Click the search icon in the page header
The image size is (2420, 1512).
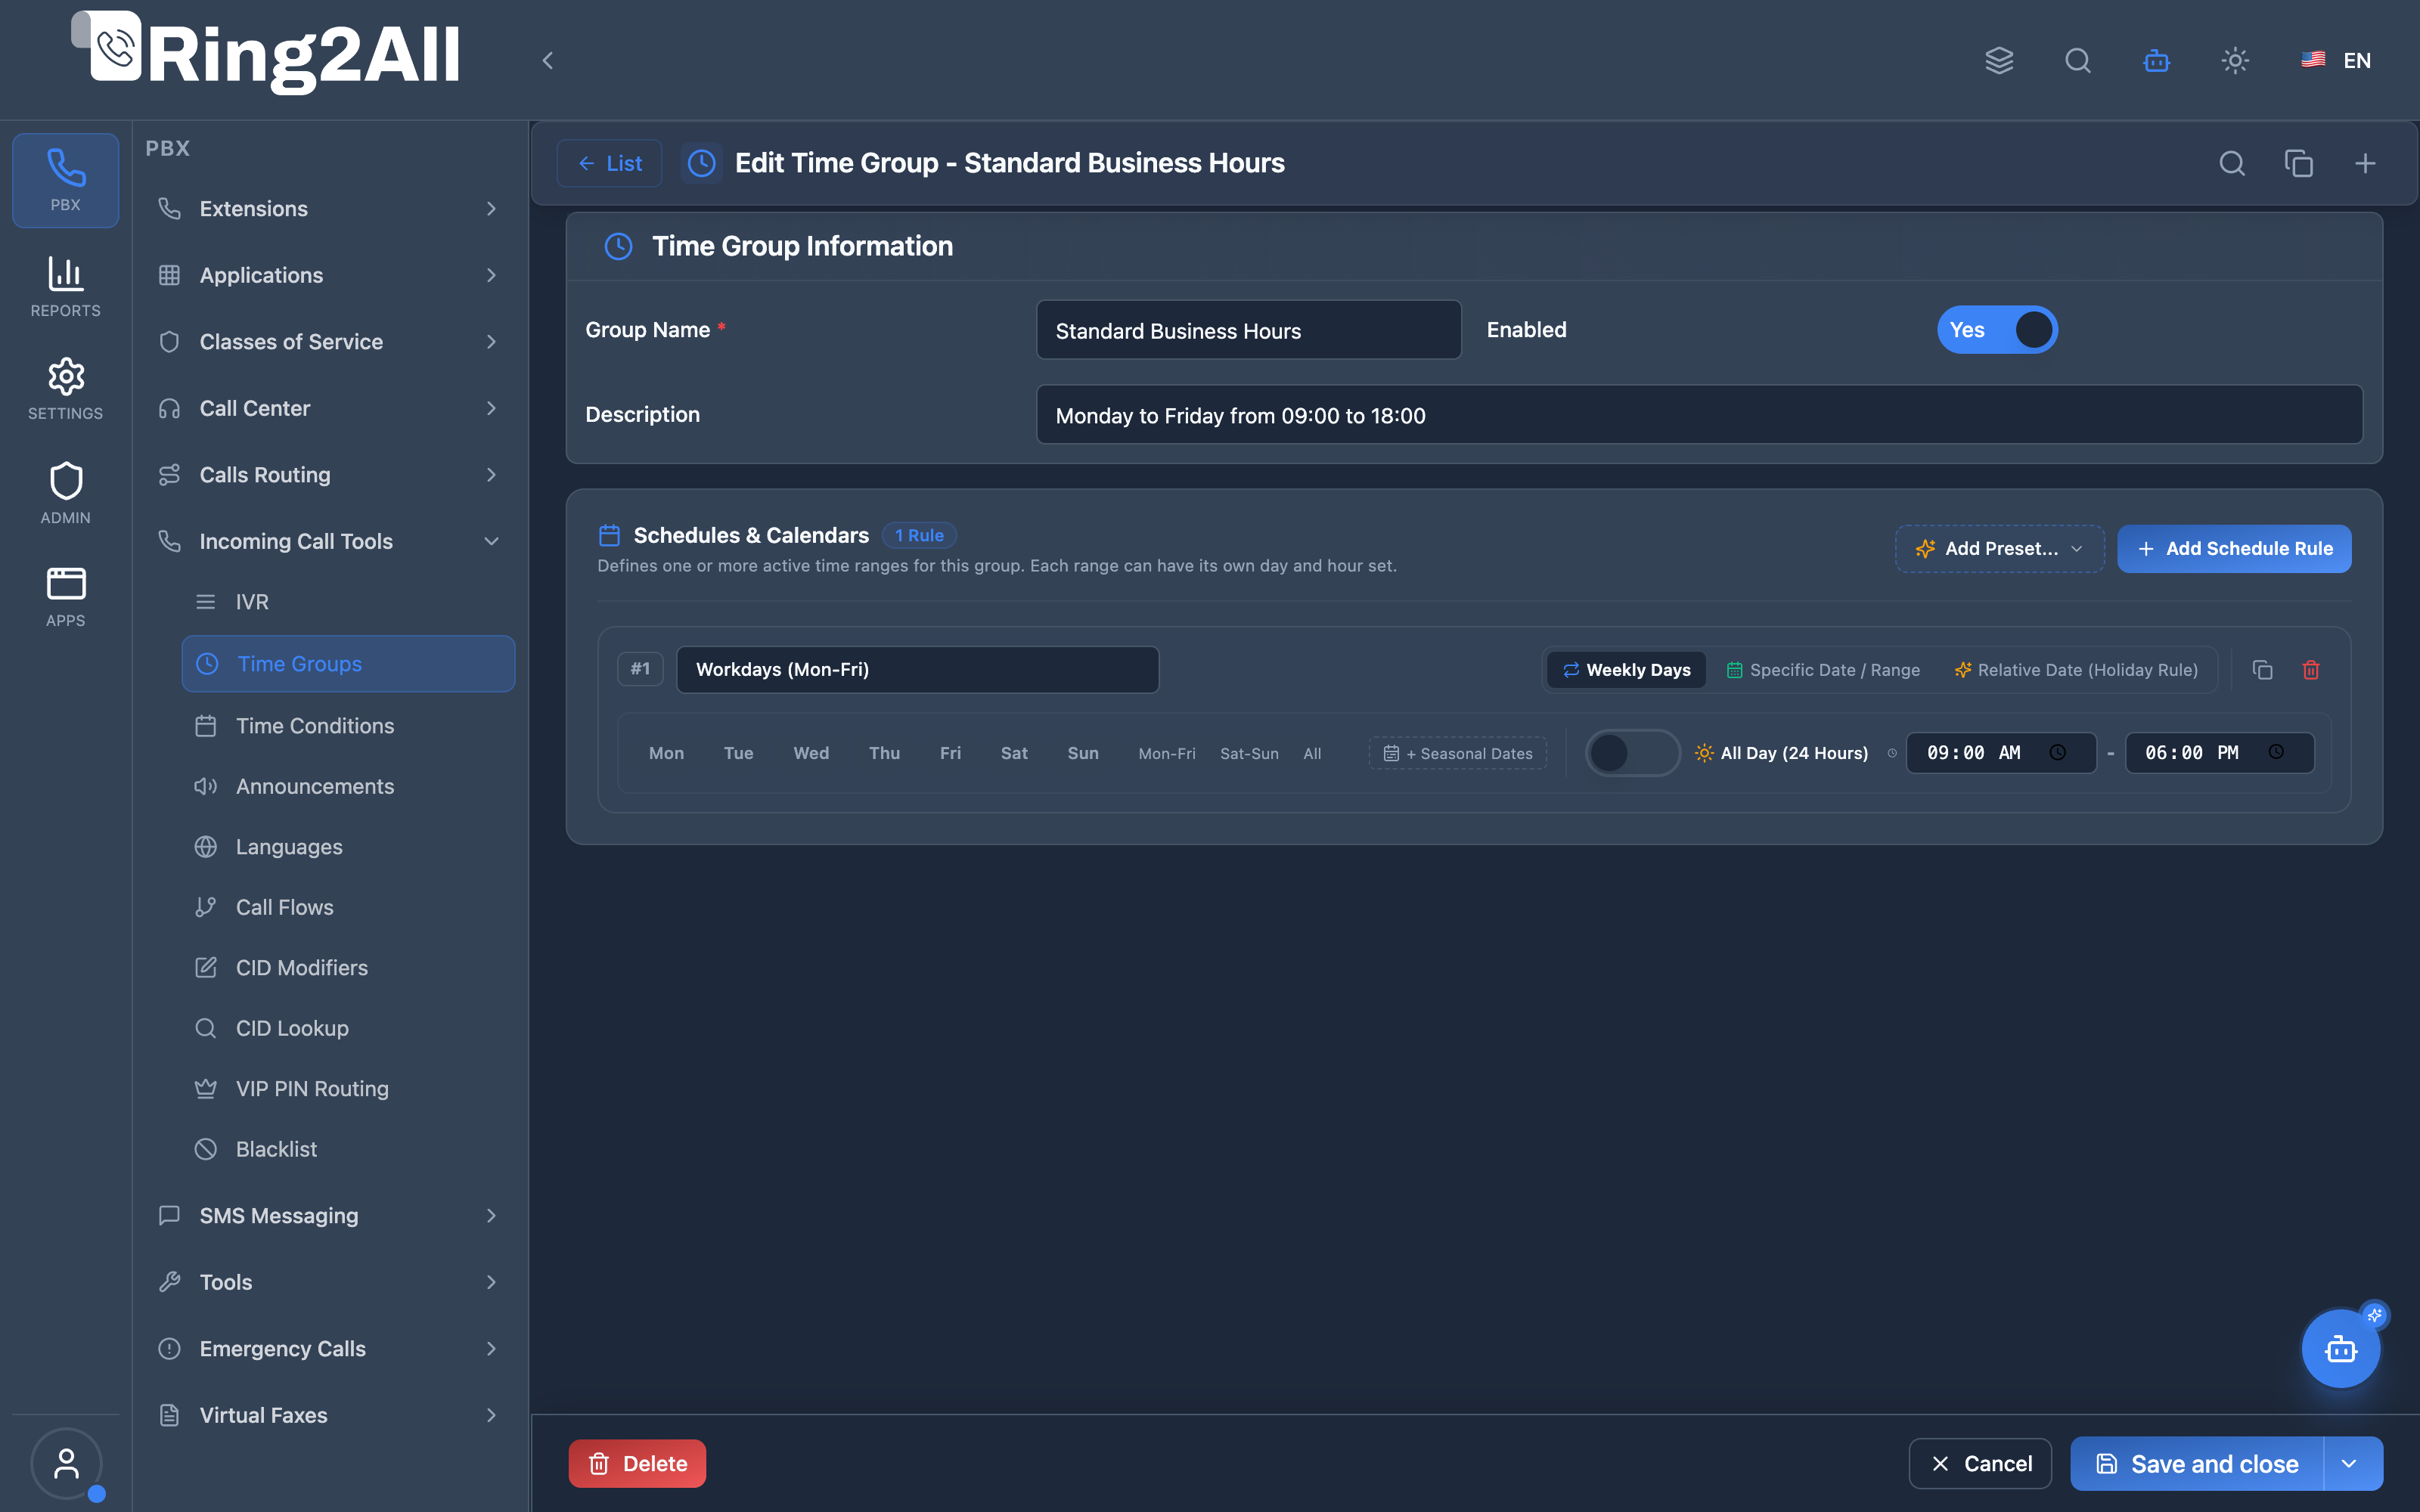pyautogui.click(x=2232, y=163)
